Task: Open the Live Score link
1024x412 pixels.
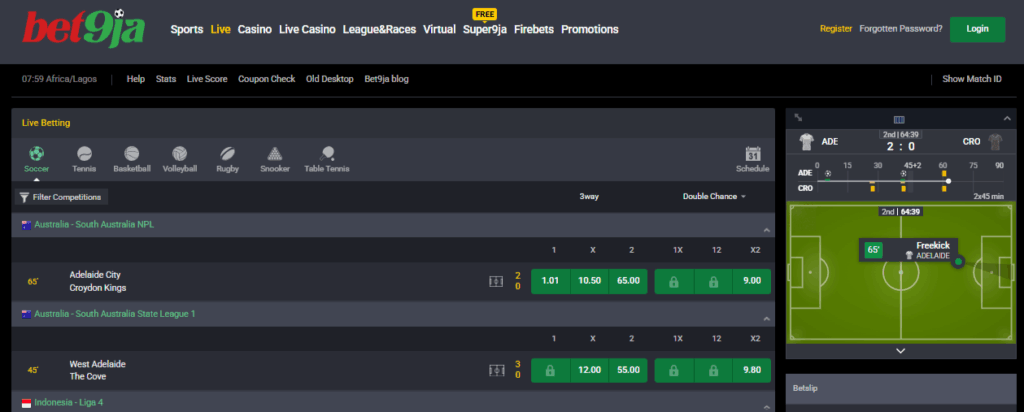Action: pyautogui.click(x=207, y=79)
